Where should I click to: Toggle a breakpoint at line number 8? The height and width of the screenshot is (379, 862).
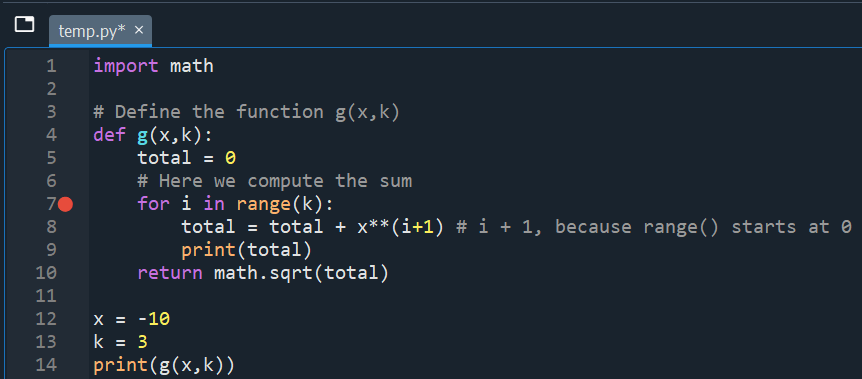click(51, 227)
